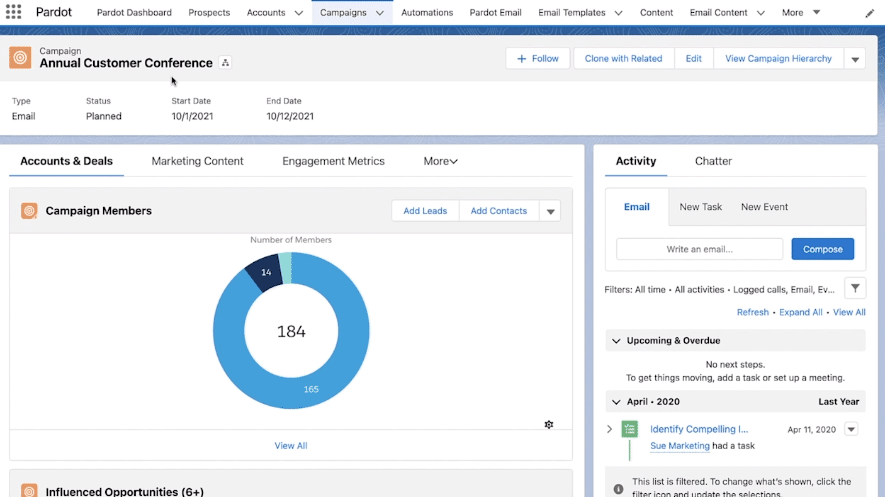This screenshot has width=885, height=497.
Task: Open Campaigns nav dropdown chevron
Action: click(380, 12)
